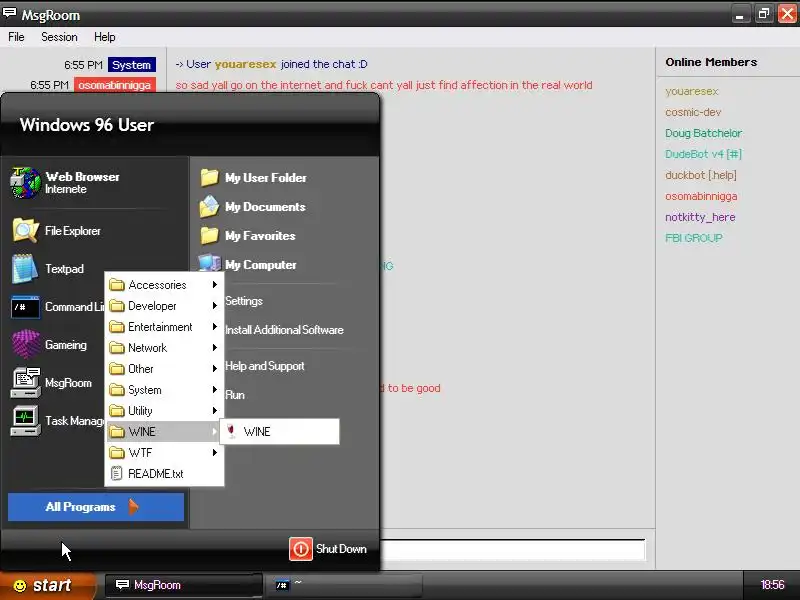Click the README.txt document icon
The height and width of the screenshot is (600, 800).
117,473
